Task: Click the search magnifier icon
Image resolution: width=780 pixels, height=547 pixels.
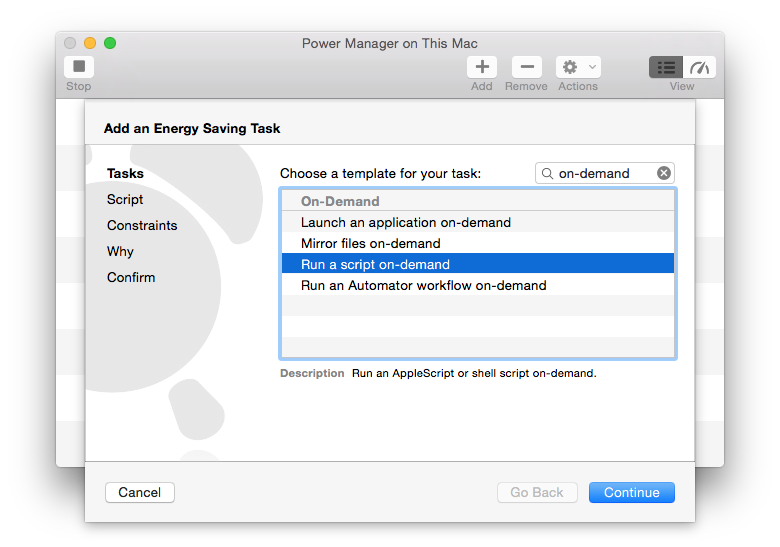Action: click(x=547, y=173)
